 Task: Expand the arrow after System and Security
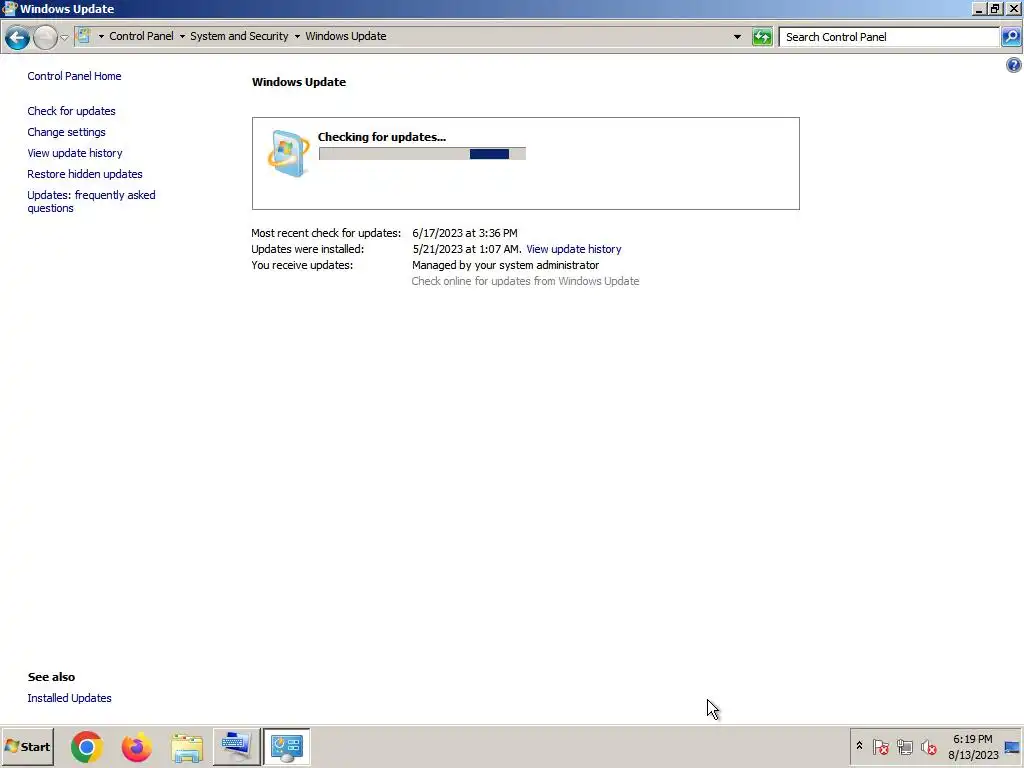tap(297, 37)
